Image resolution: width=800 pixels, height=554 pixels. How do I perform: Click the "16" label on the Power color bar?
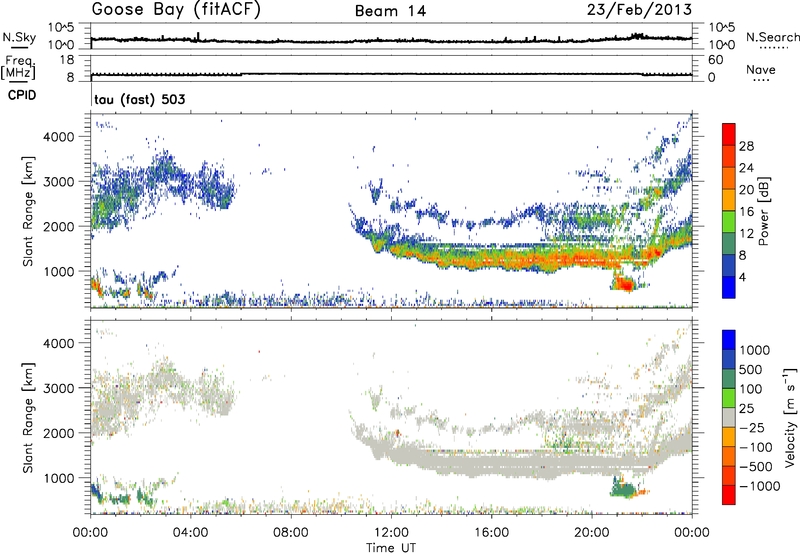[x=746, y=211]
